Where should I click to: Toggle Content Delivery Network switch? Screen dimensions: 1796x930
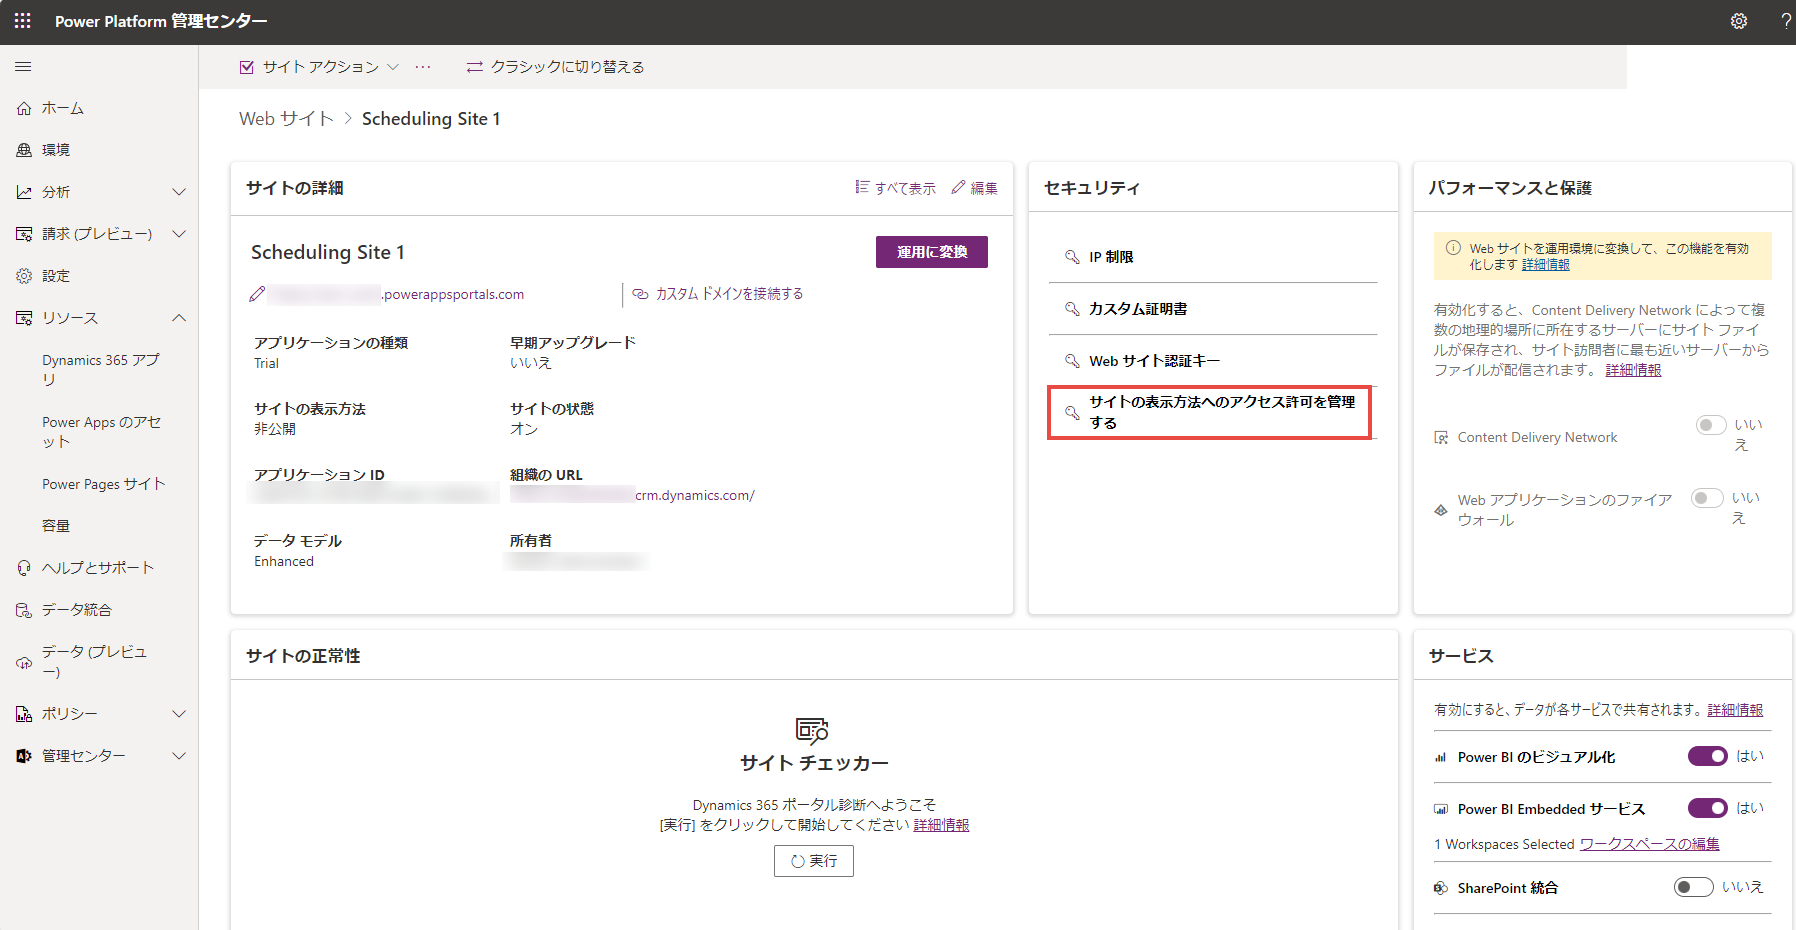[1711, 425]
